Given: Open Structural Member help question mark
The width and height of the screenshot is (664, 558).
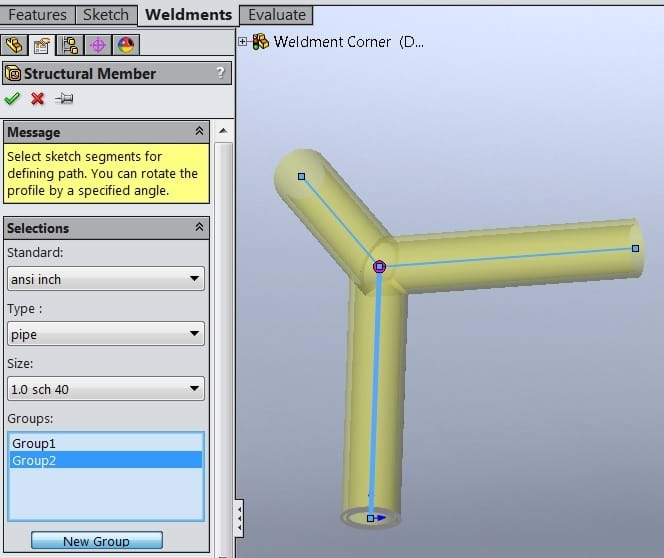Looking at the screenshot, I should tap(220, 73).
